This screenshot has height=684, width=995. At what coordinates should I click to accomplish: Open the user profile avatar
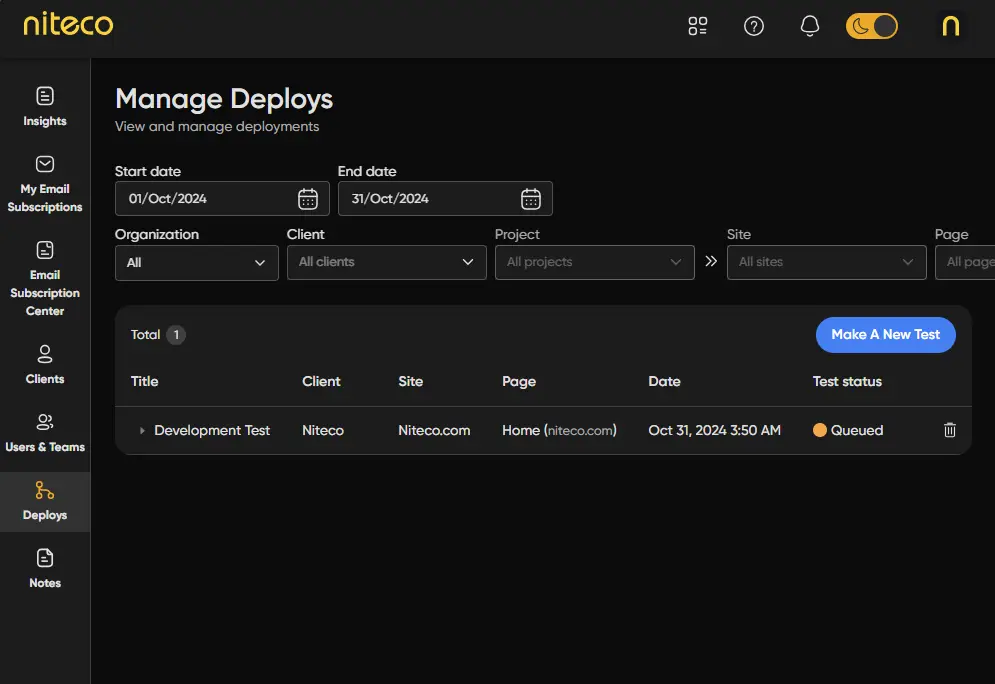[951, 27]
